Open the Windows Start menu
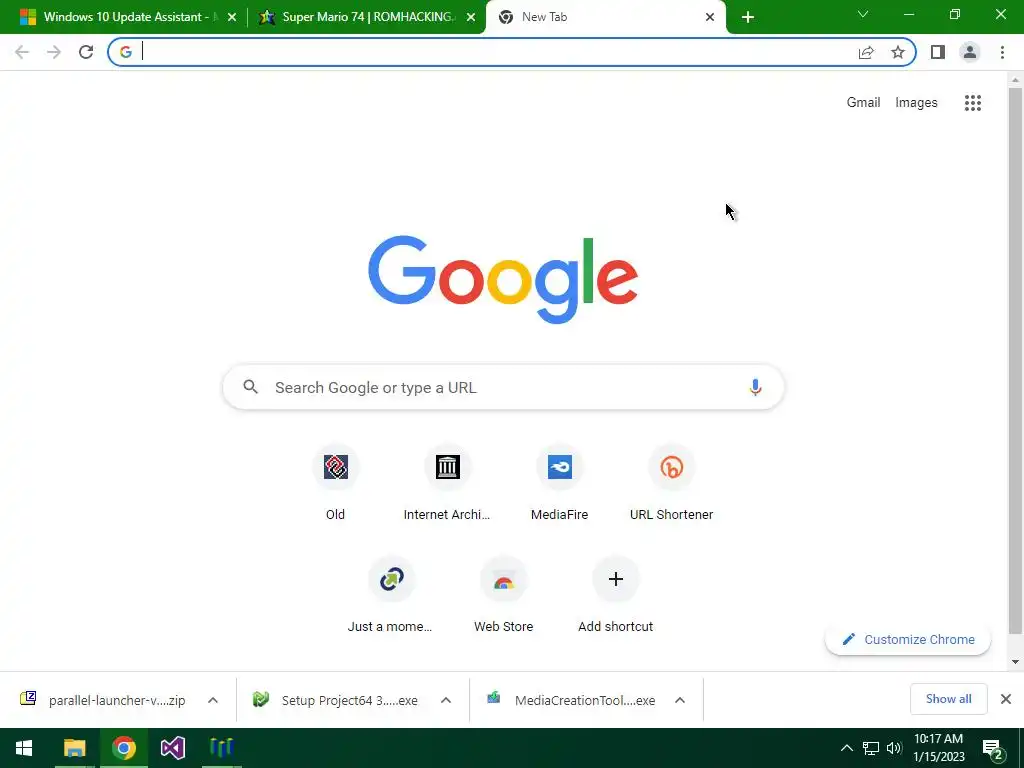Image resolution: width=1024 pixels, height=768 pixels. coord(24,748)
